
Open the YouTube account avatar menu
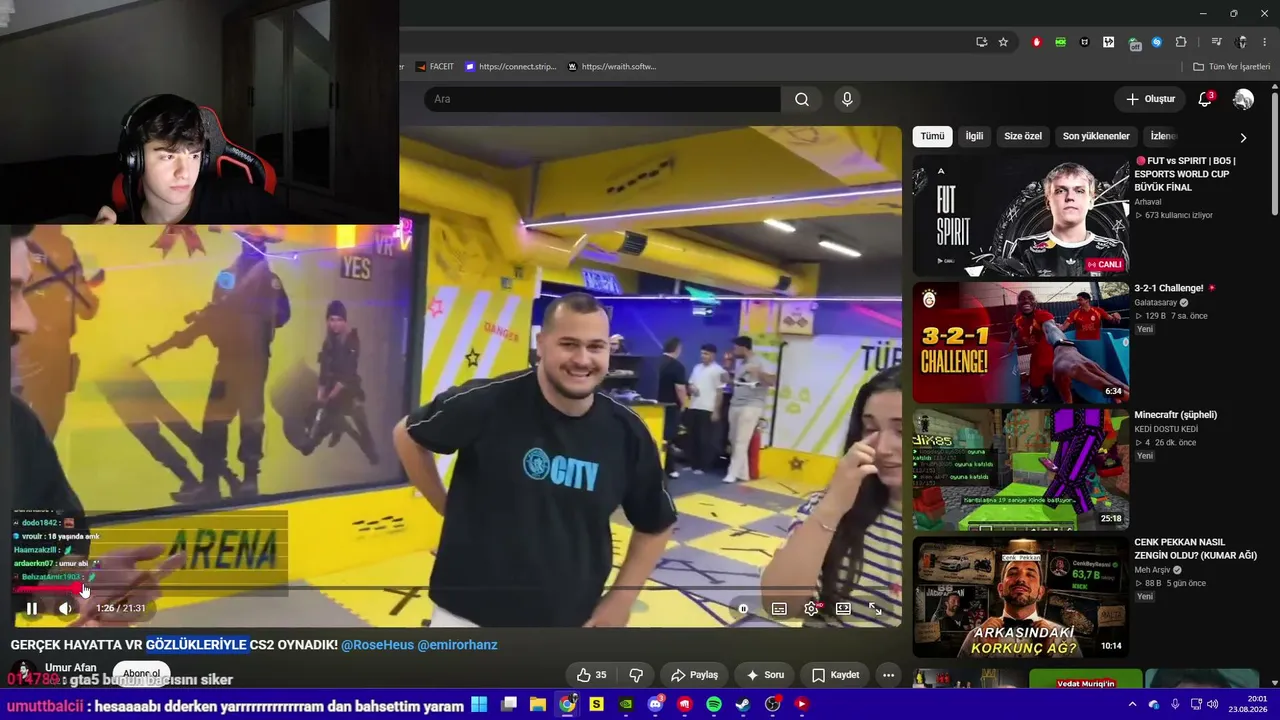(x=1243, y=99)
